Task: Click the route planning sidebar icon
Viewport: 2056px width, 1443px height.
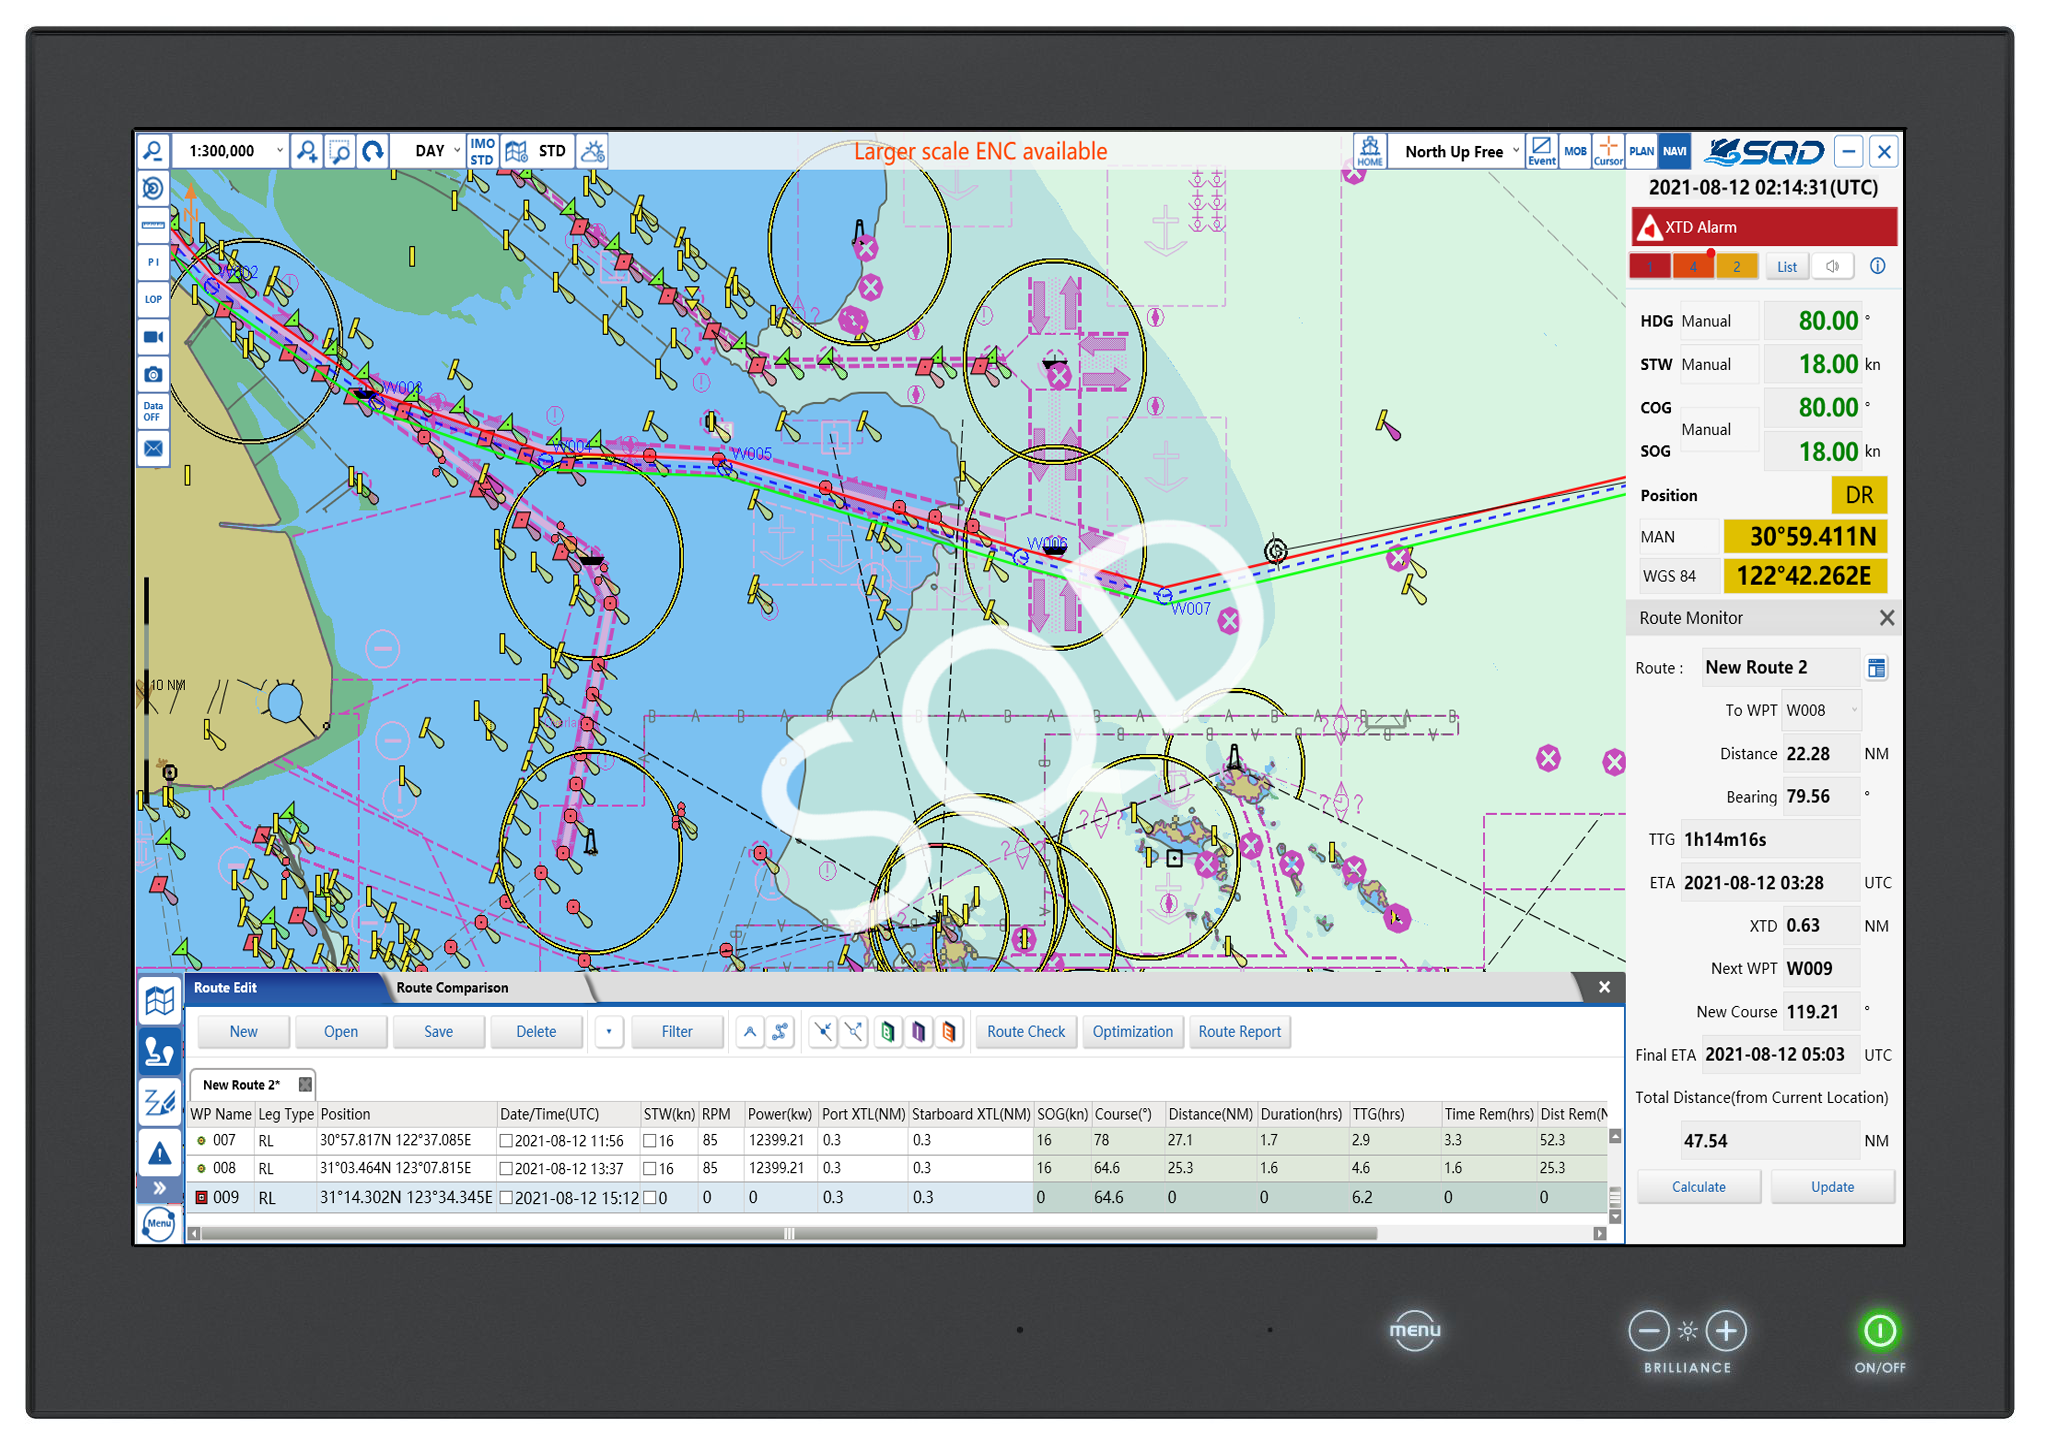Action: (160, 1052)
